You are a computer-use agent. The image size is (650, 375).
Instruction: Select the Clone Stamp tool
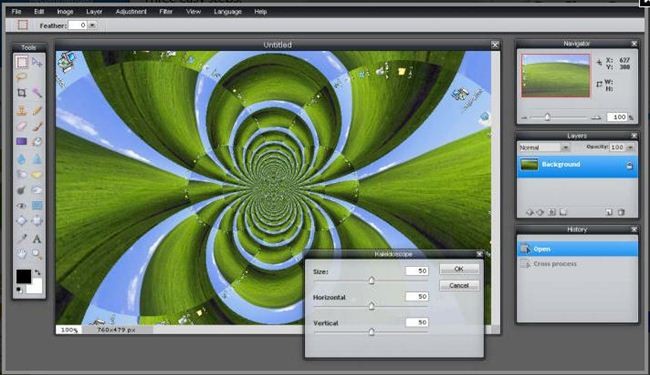coord(22,110)
